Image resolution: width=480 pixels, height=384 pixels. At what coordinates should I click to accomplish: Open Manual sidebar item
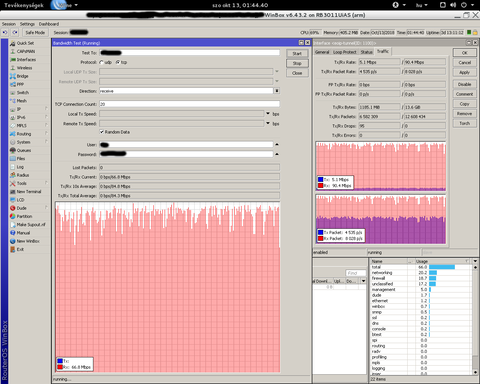tap(23, 233)
